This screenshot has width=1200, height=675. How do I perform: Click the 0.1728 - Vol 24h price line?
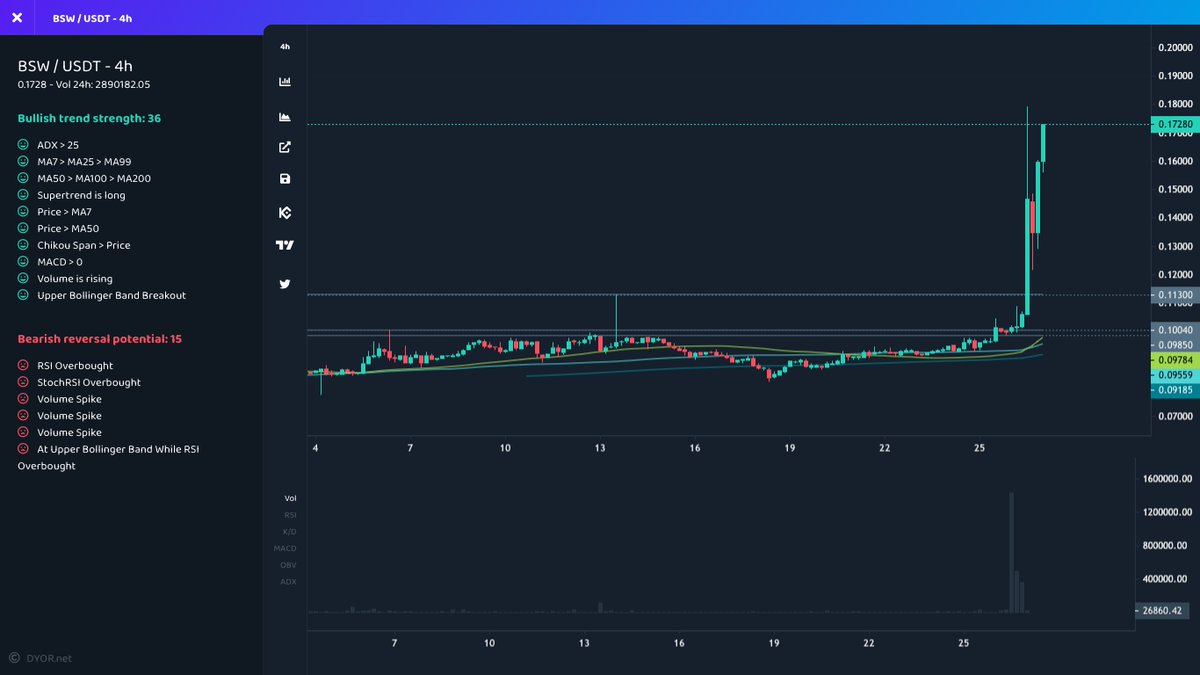point(84,85)
